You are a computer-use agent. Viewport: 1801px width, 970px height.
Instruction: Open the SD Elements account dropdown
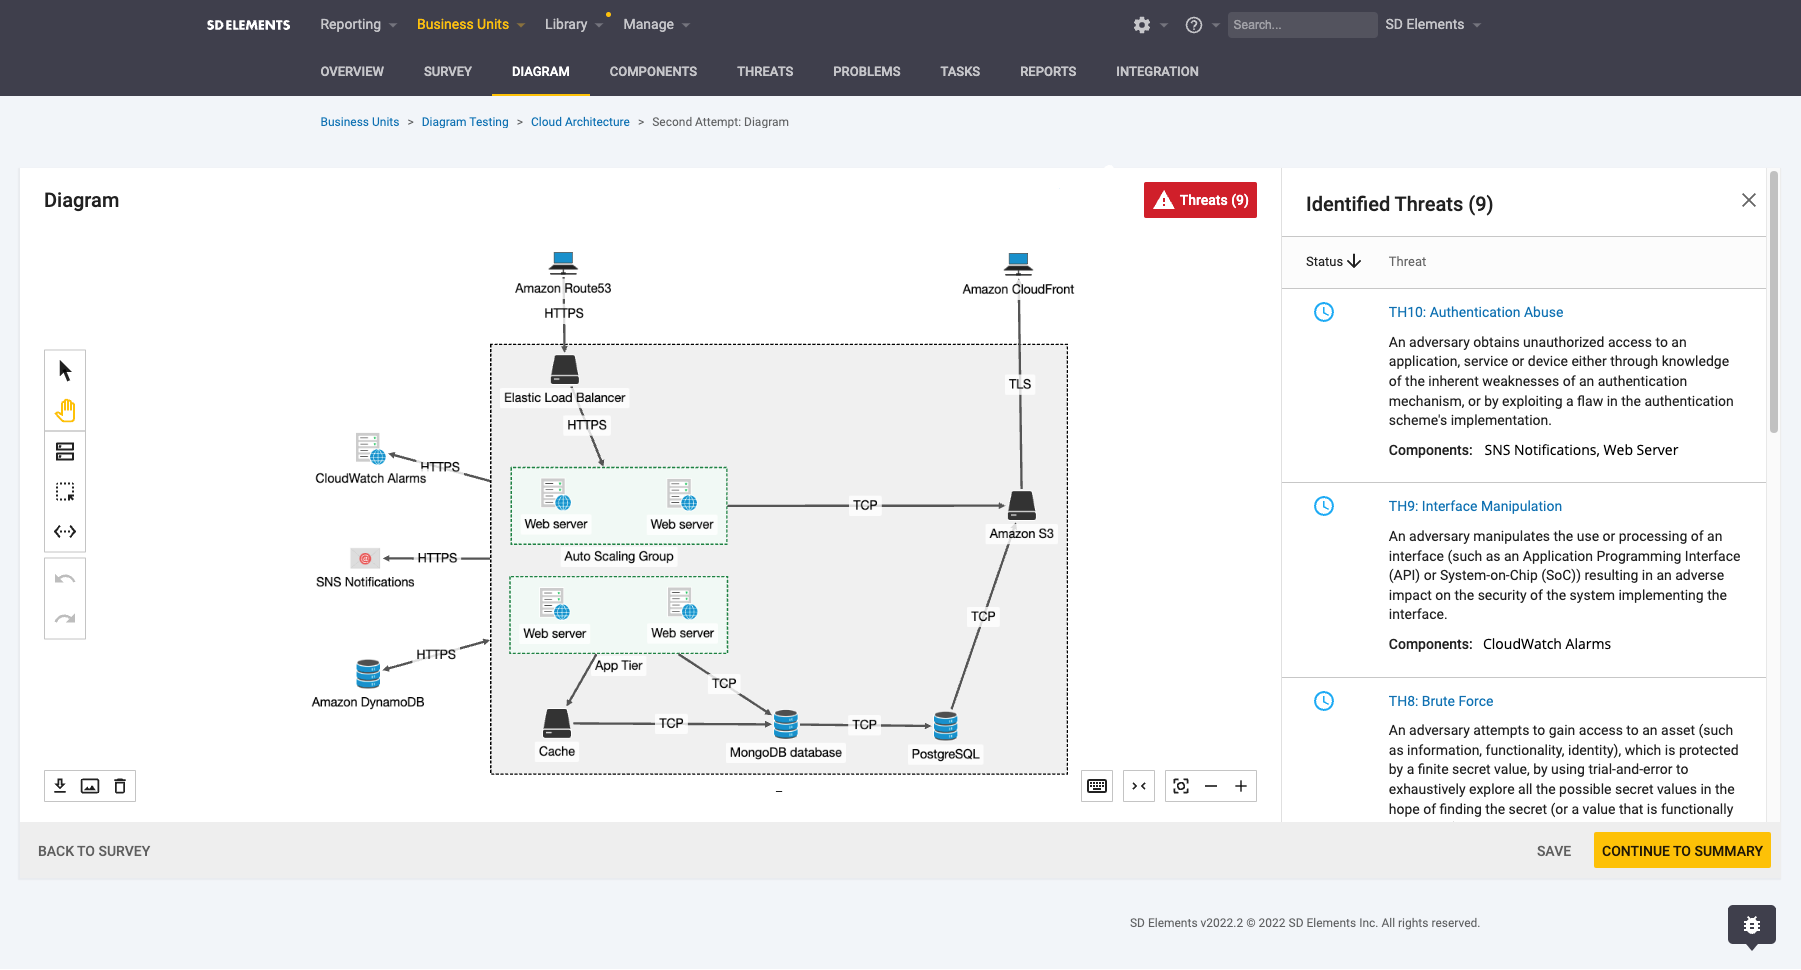pyautogui.click(x=1432, y=24)
